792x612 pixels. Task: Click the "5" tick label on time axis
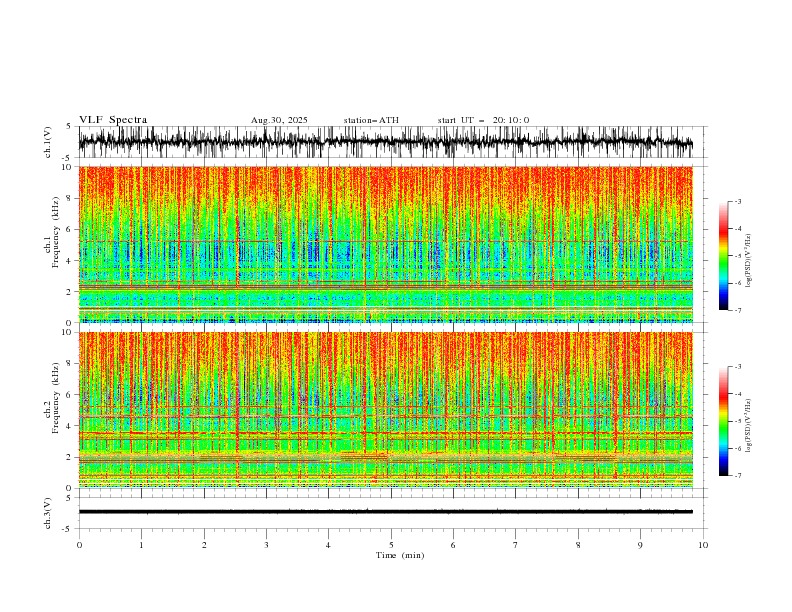[391, 545]
